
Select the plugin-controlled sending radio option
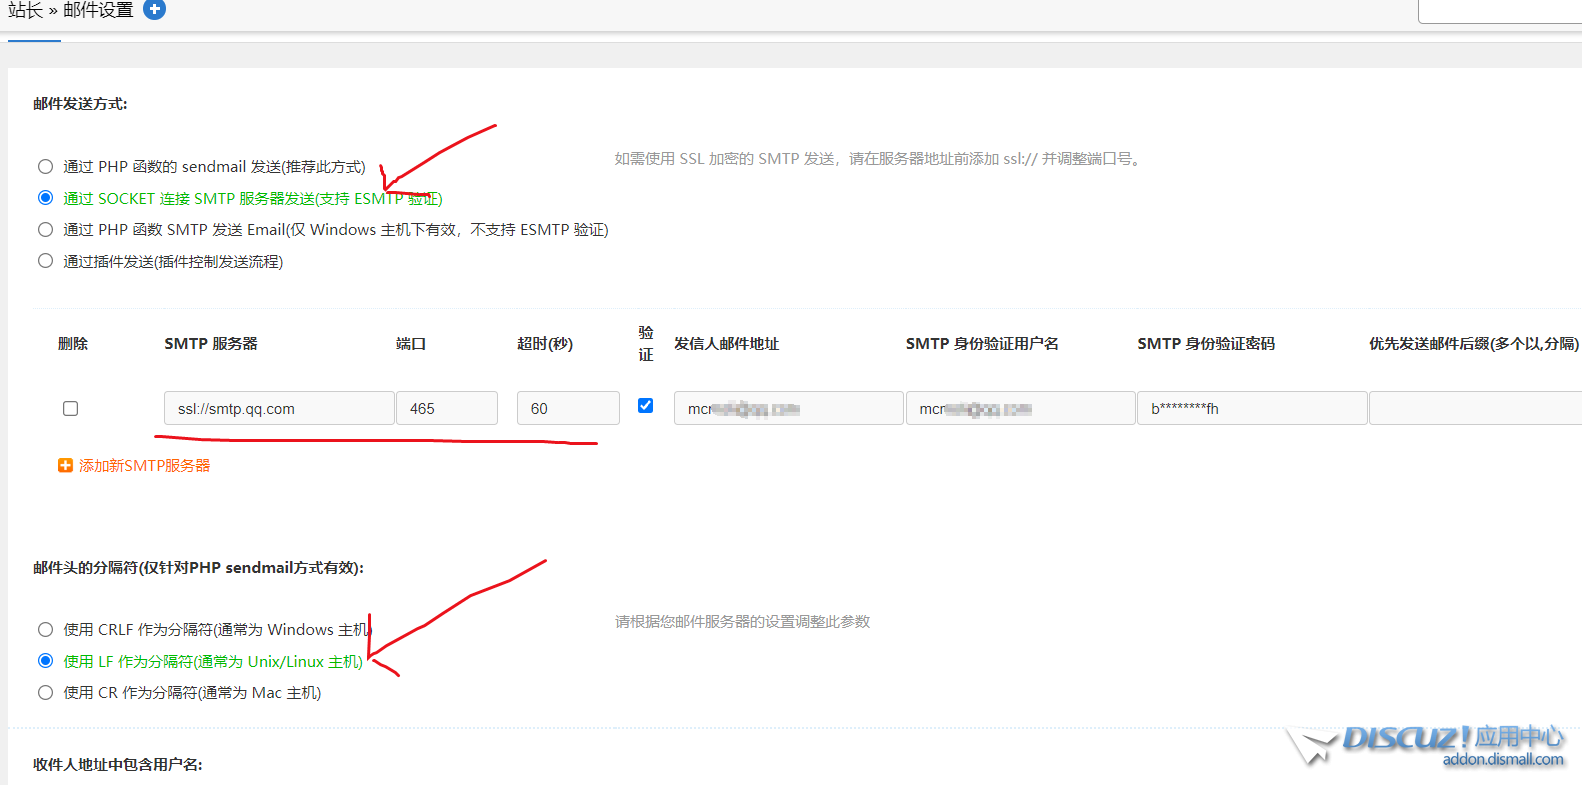coord(45,261)
